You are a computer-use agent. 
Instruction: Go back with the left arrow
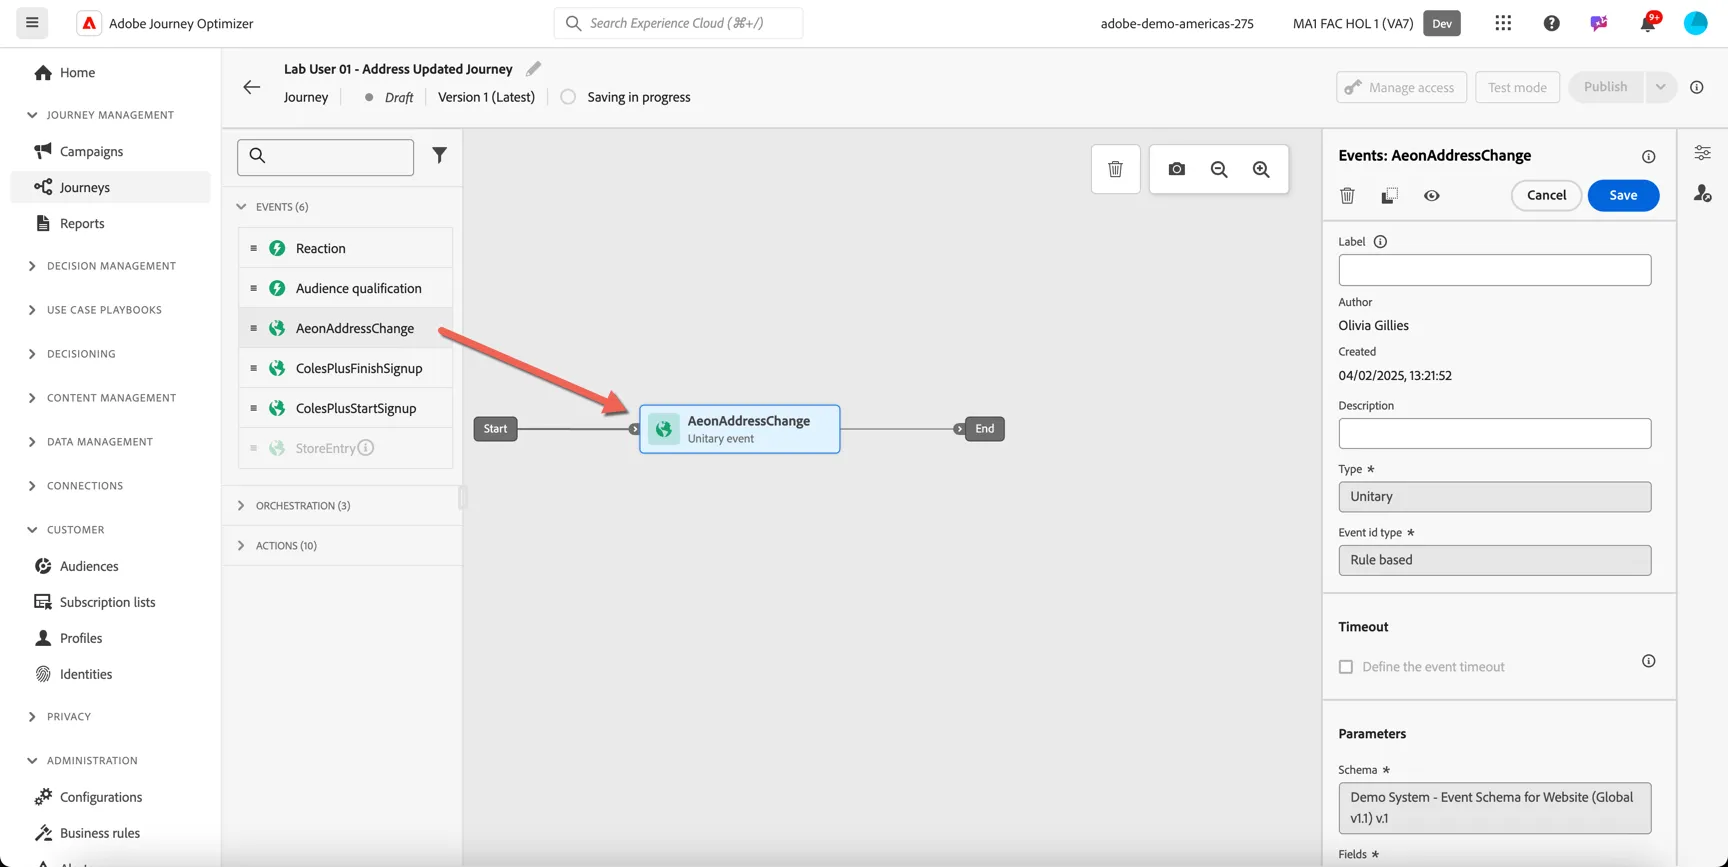tap(252, 87)
